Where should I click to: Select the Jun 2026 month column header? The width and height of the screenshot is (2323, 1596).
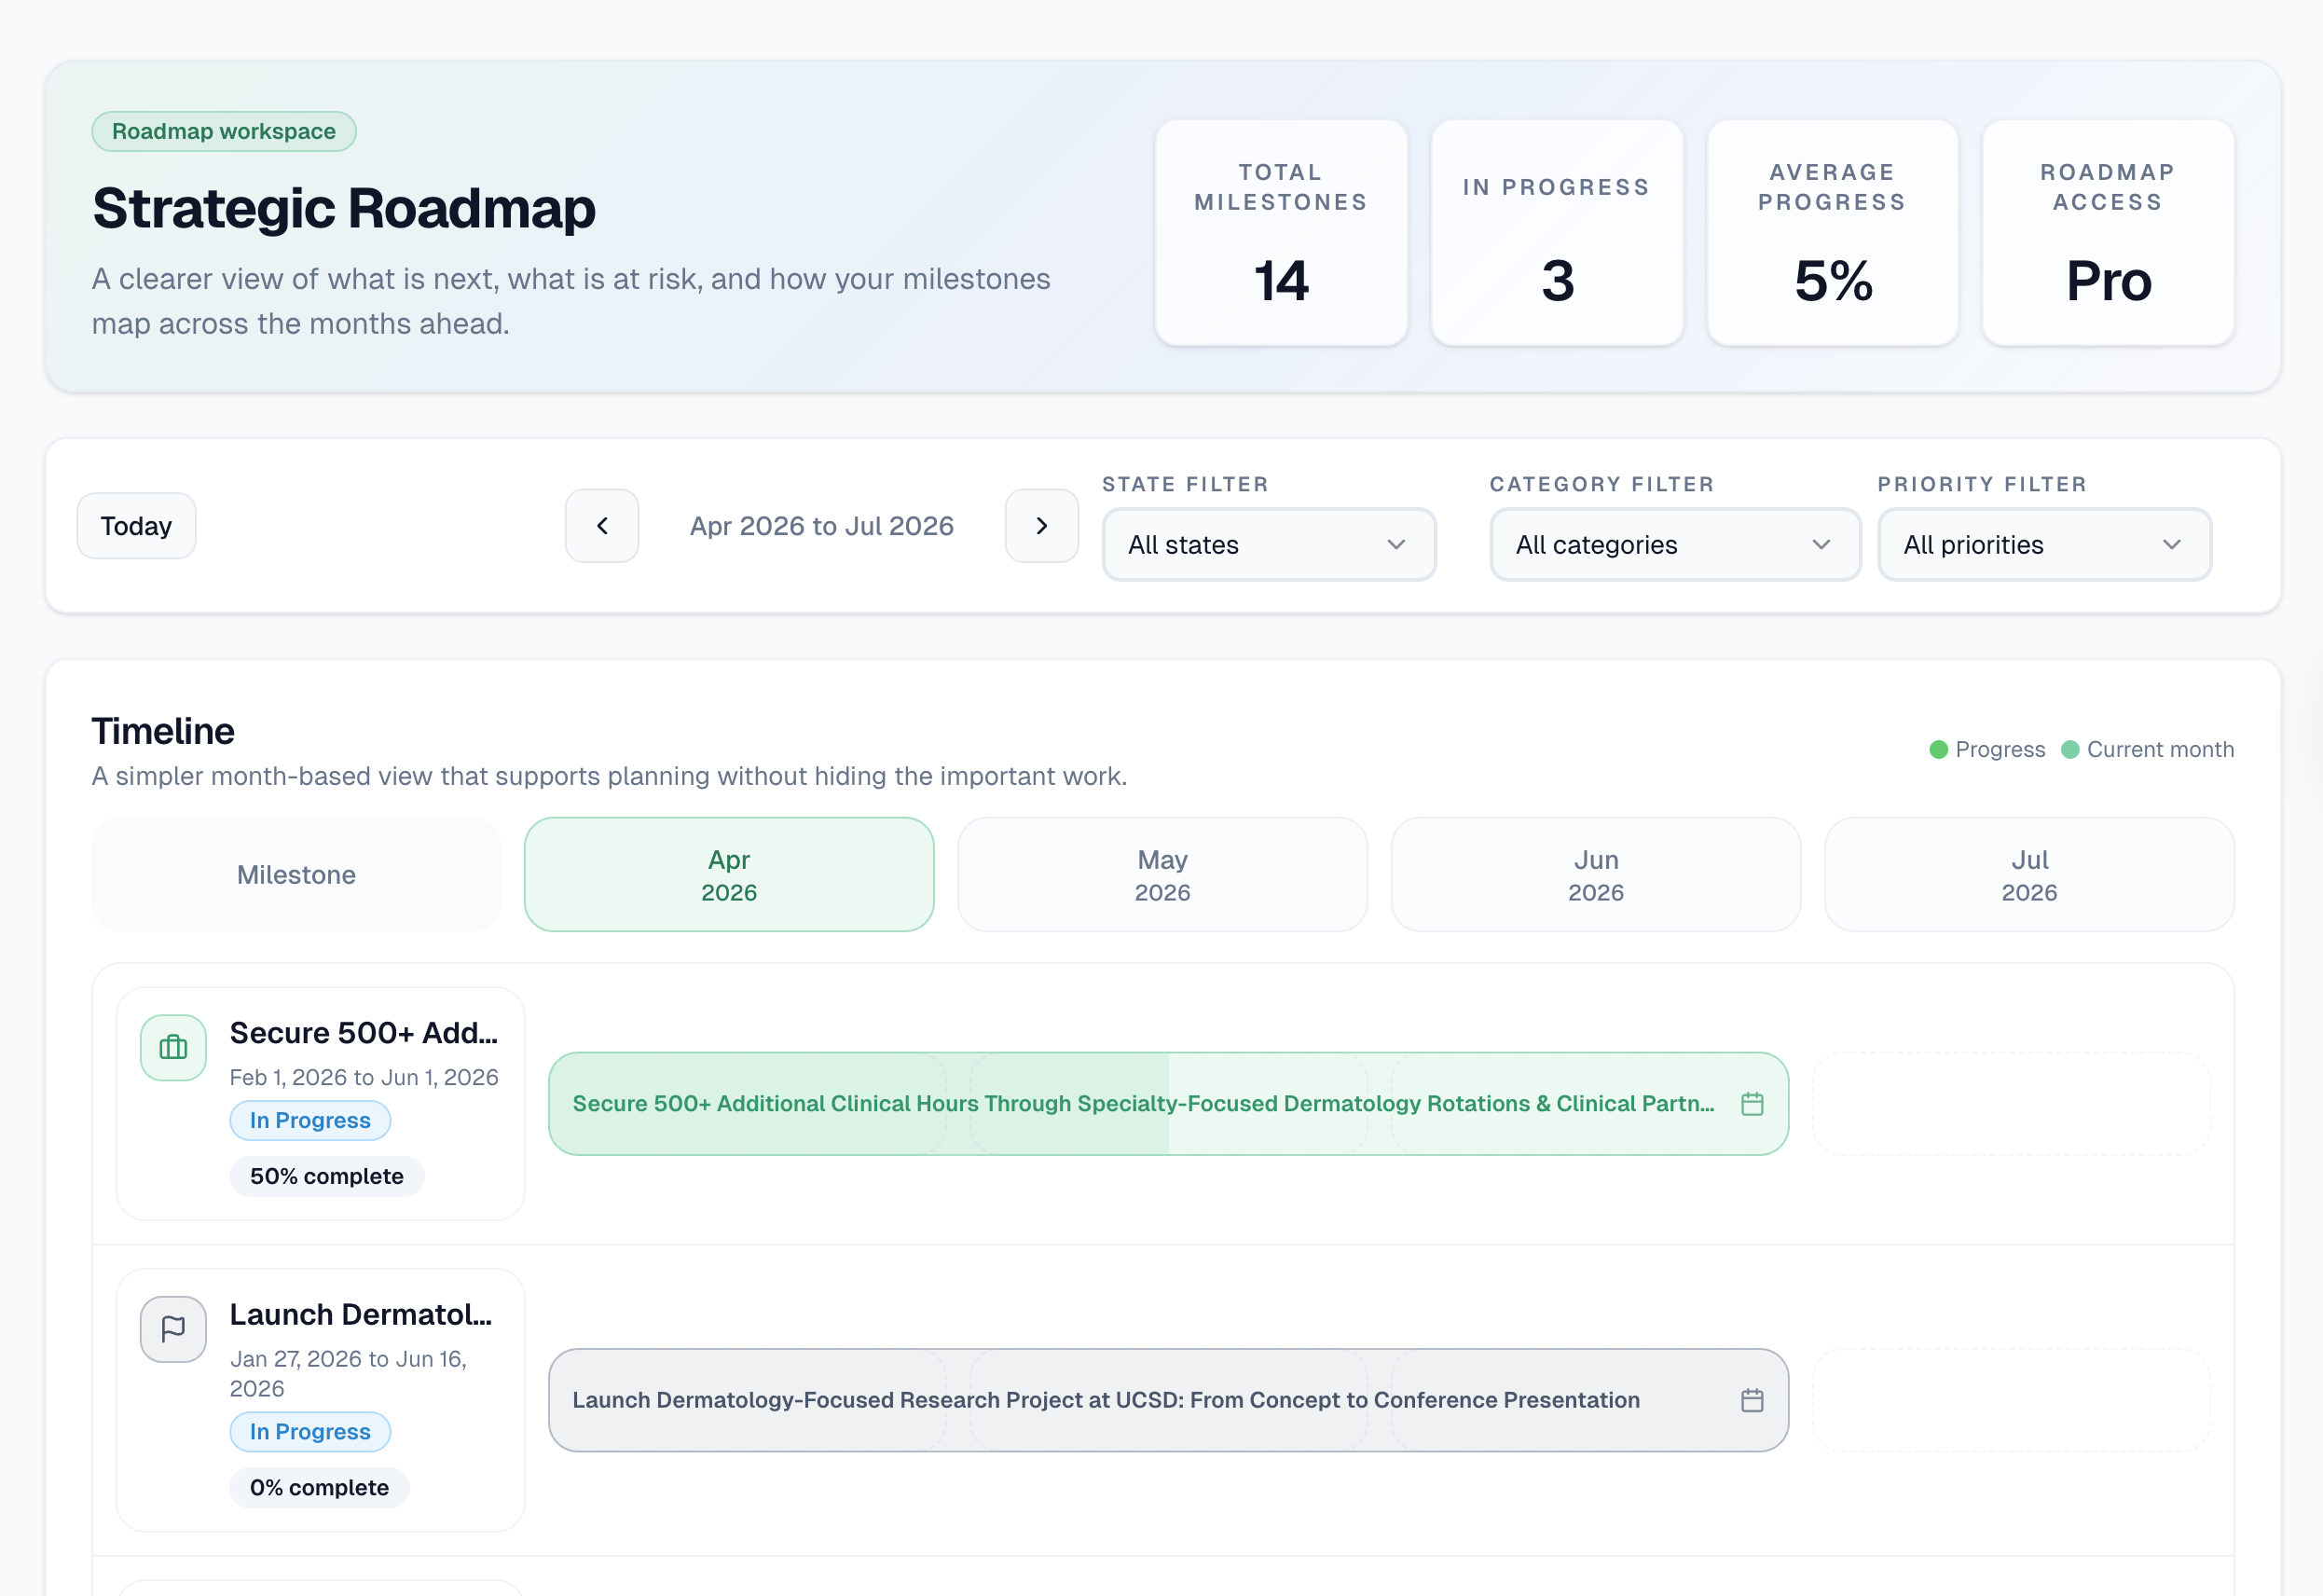(1596, 875)
